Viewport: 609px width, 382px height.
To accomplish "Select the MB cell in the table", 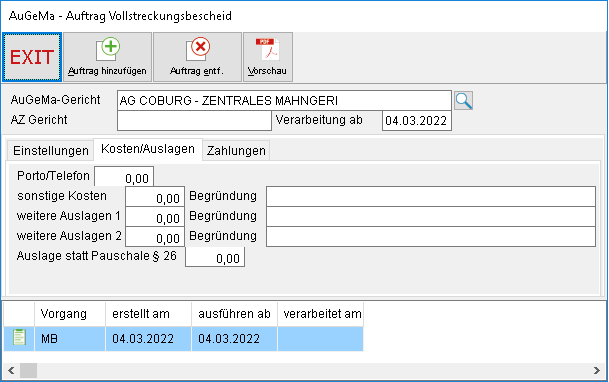I will coord(70,339).
